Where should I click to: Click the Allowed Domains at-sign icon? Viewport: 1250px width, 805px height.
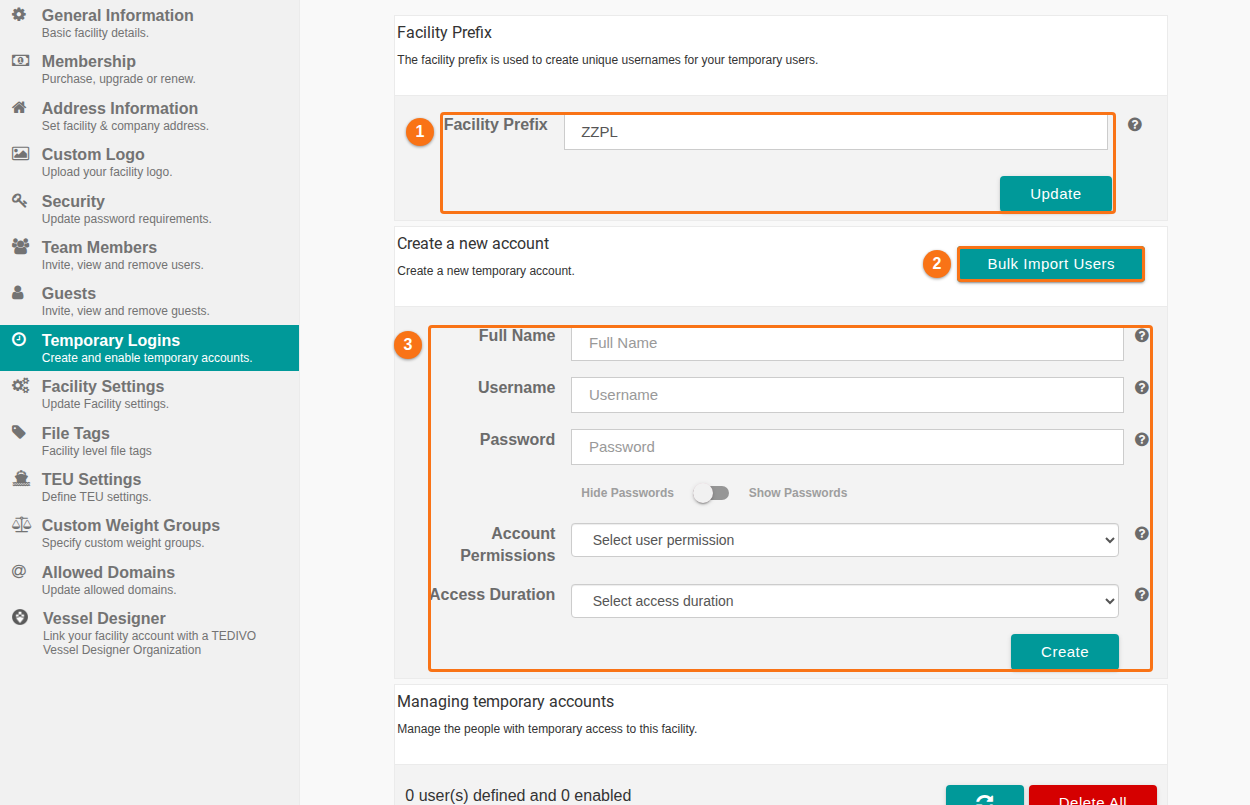[x=18, y=572]
